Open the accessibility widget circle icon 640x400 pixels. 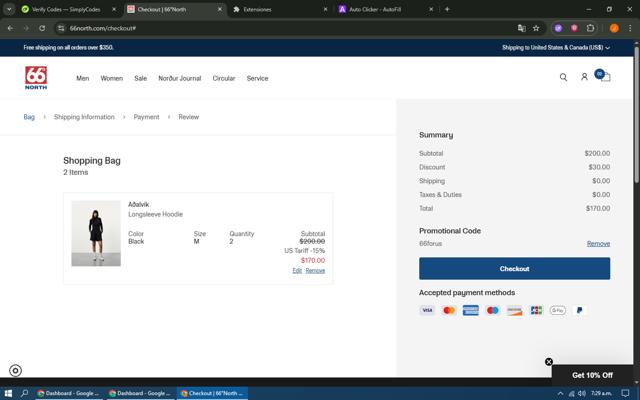click(x=16, y=371)
